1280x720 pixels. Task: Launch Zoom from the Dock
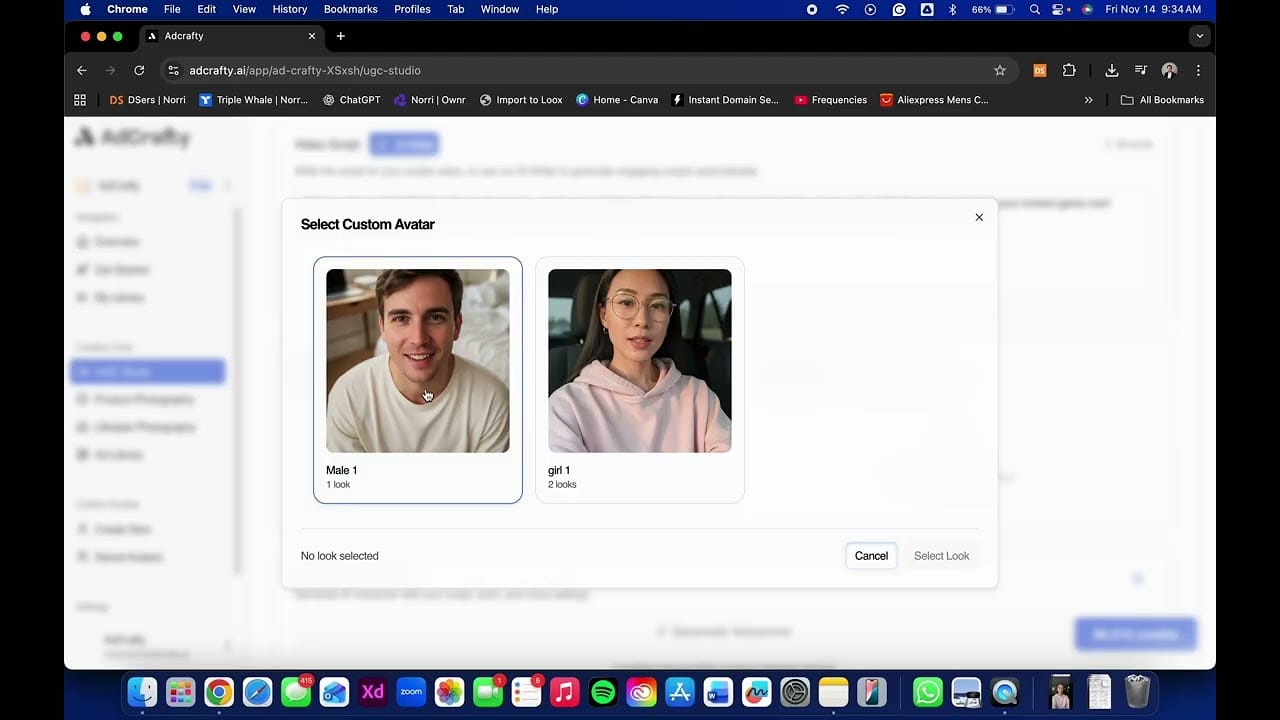(x=410, y=692)
